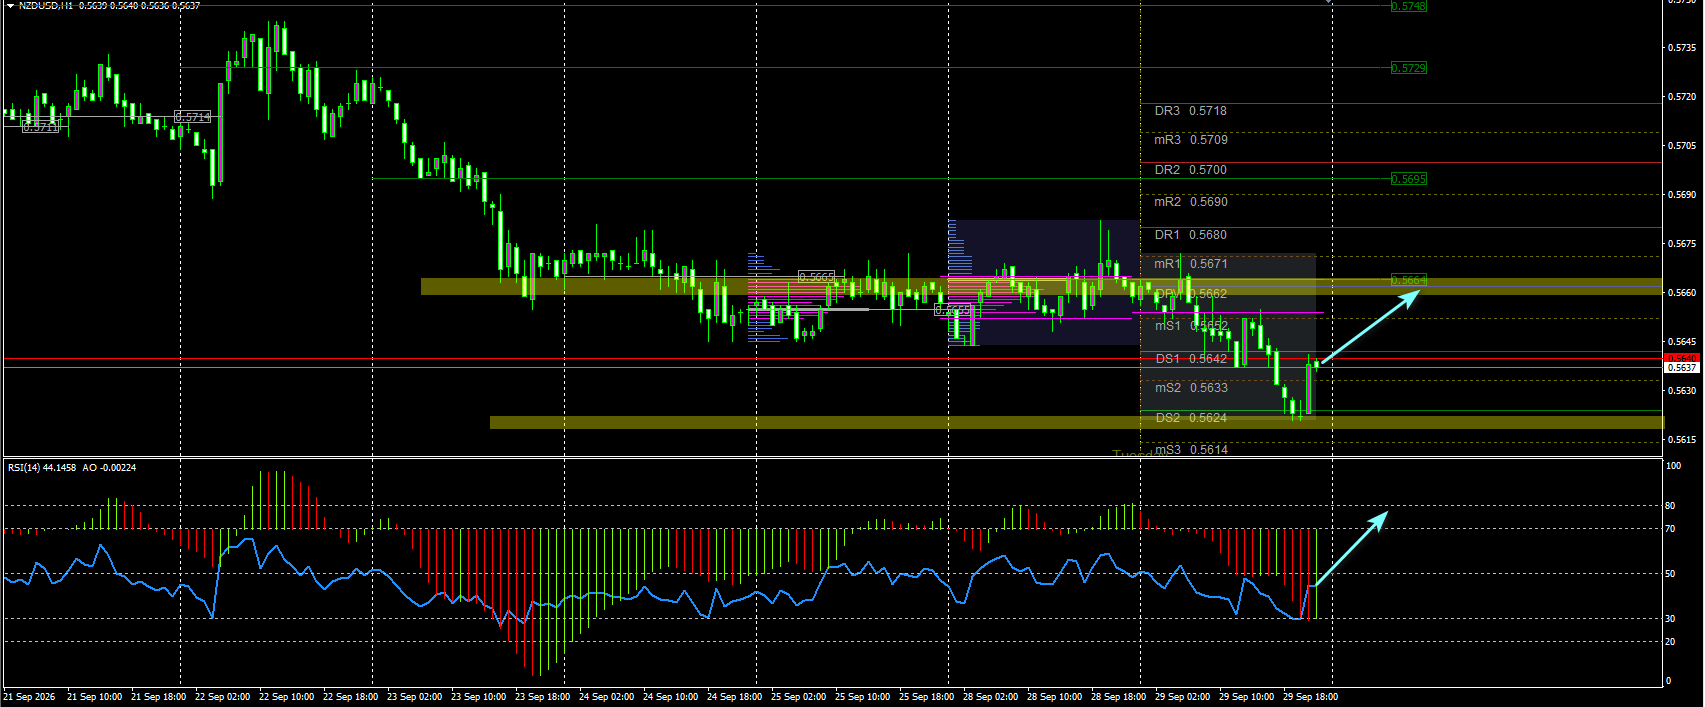Select the mR1 0.5671 pivot label
Viewport: 1705px width, 707px height.
click(x=1190, y=264)
